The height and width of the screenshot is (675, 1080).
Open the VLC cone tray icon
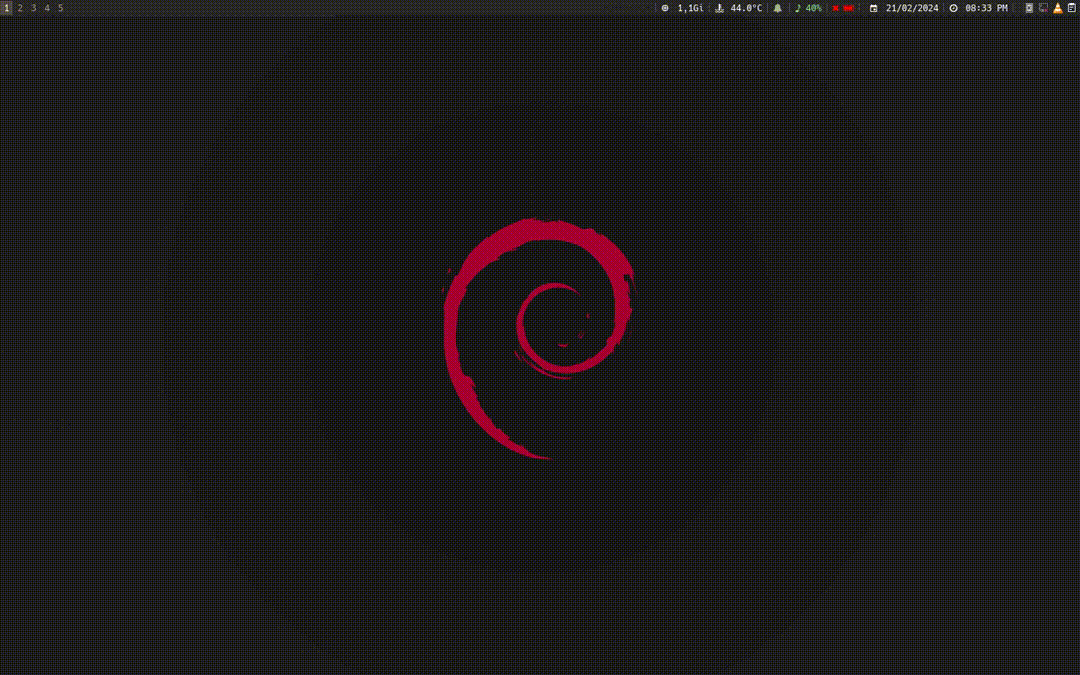[x=1058, y=8]
